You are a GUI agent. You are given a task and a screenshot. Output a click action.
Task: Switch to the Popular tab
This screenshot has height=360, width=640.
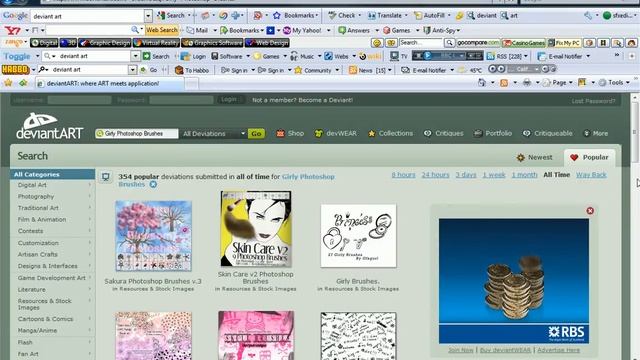click(589, 158)
